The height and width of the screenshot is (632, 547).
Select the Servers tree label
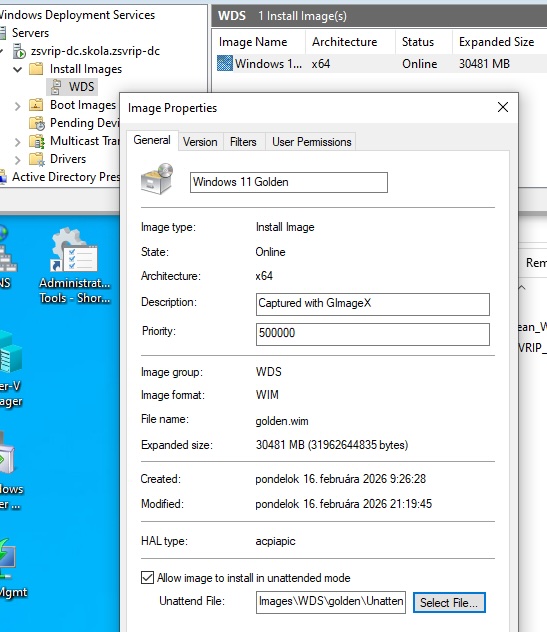30,33
